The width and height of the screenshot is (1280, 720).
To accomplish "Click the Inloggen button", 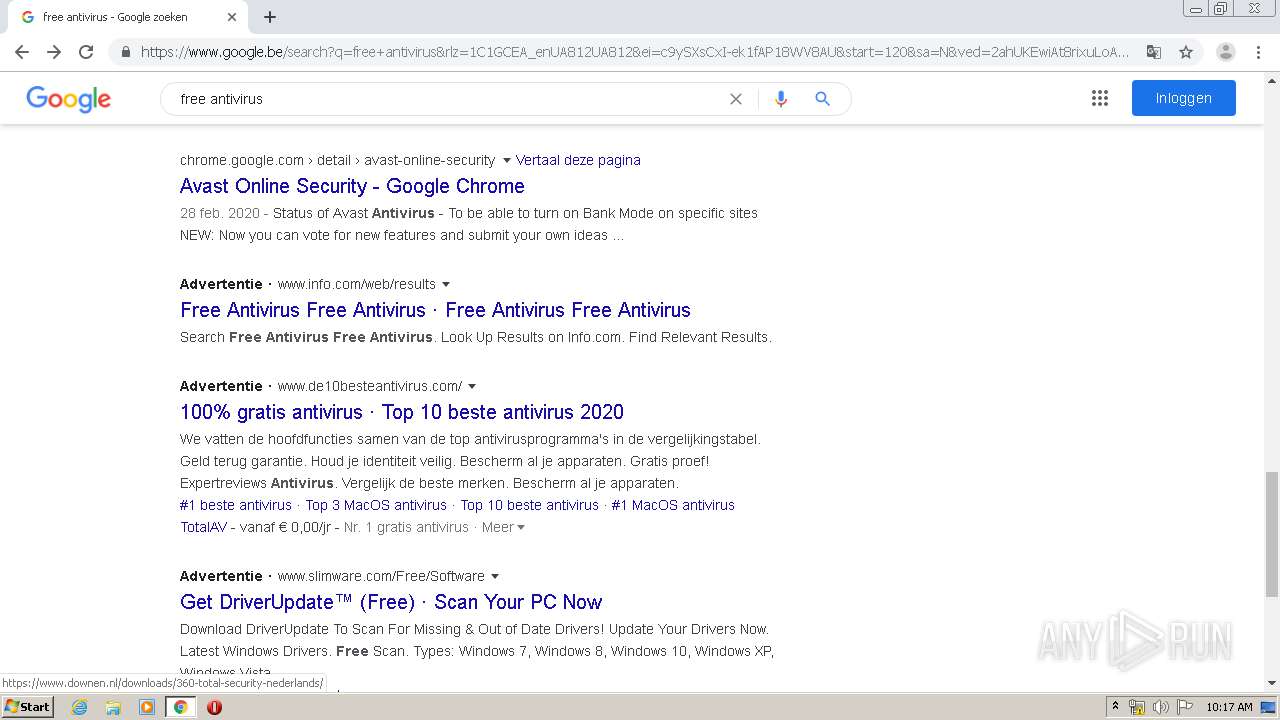I will [x=1184, y=98].
